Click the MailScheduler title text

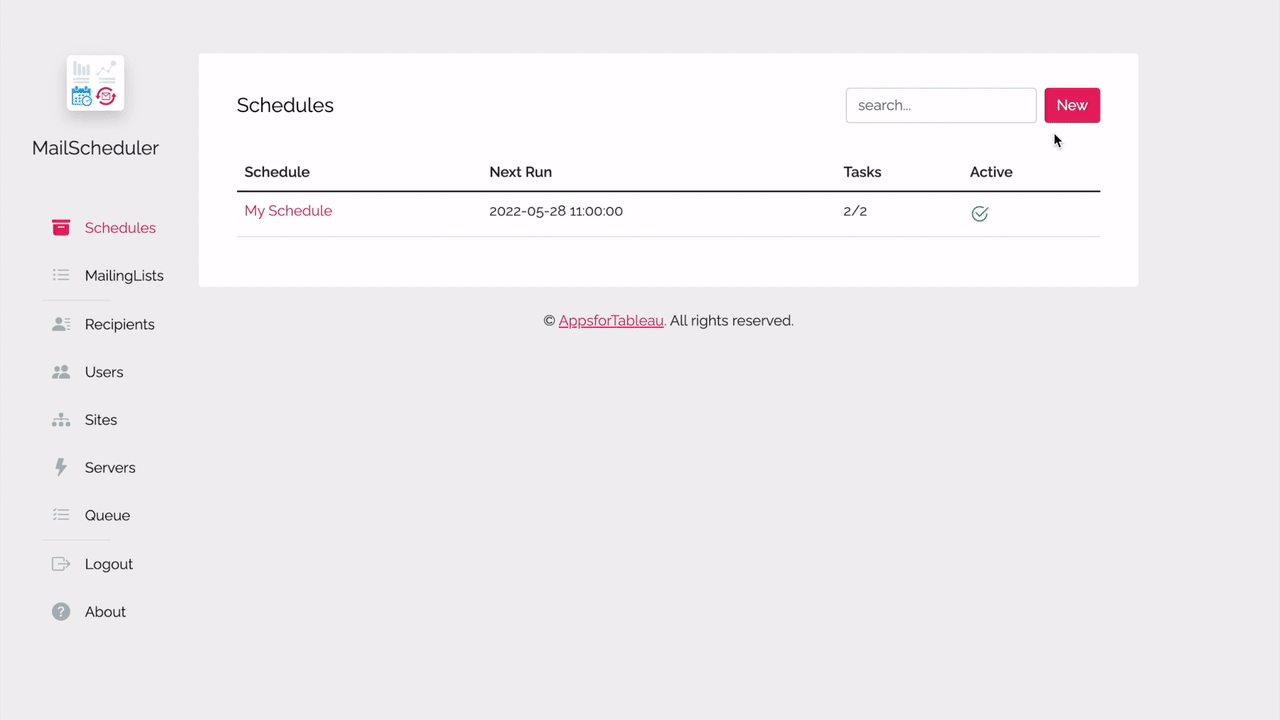[x=95, y=148]
